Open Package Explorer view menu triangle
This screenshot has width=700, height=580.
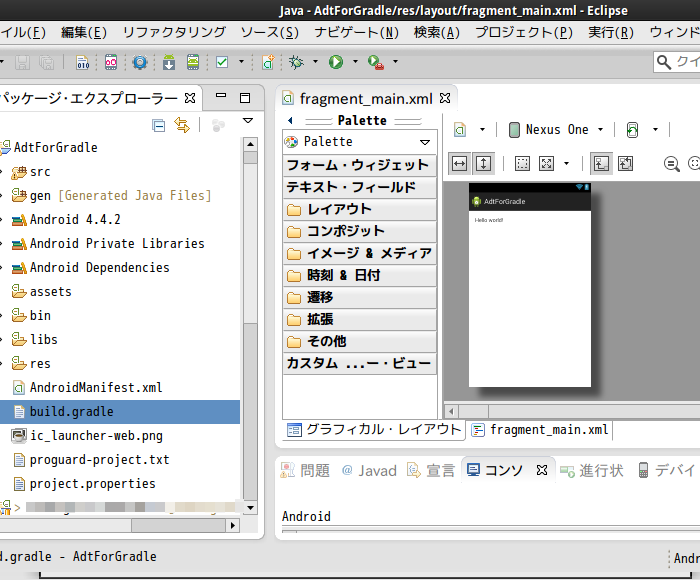[x=248, y=121]
